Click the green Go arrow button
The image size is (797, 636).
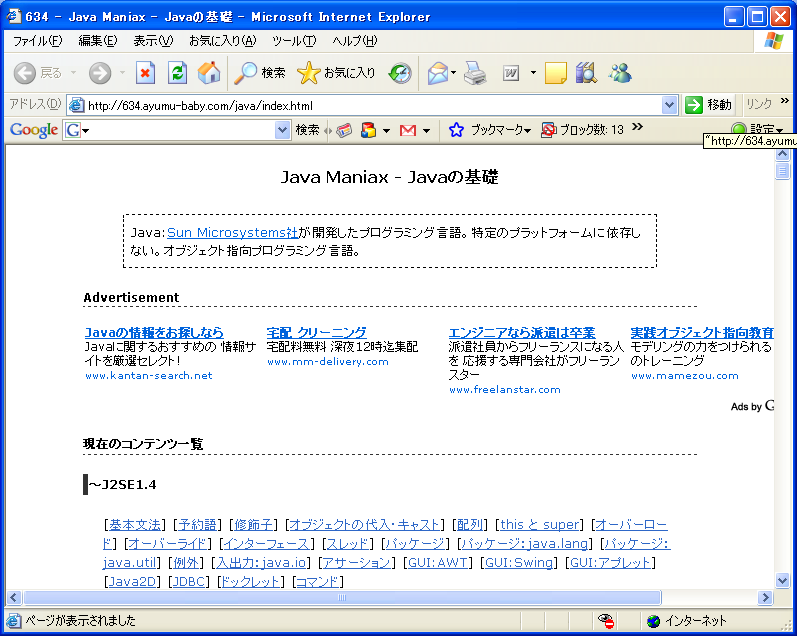click(x=693, y=105)
